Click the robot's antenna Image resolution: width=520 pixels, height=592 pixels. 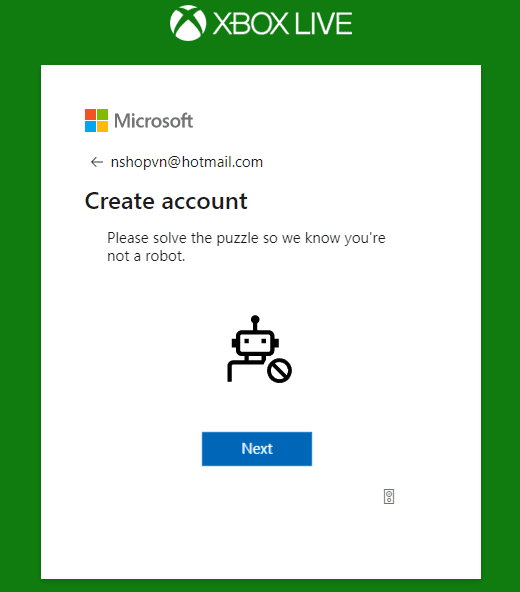pos(255,323)
